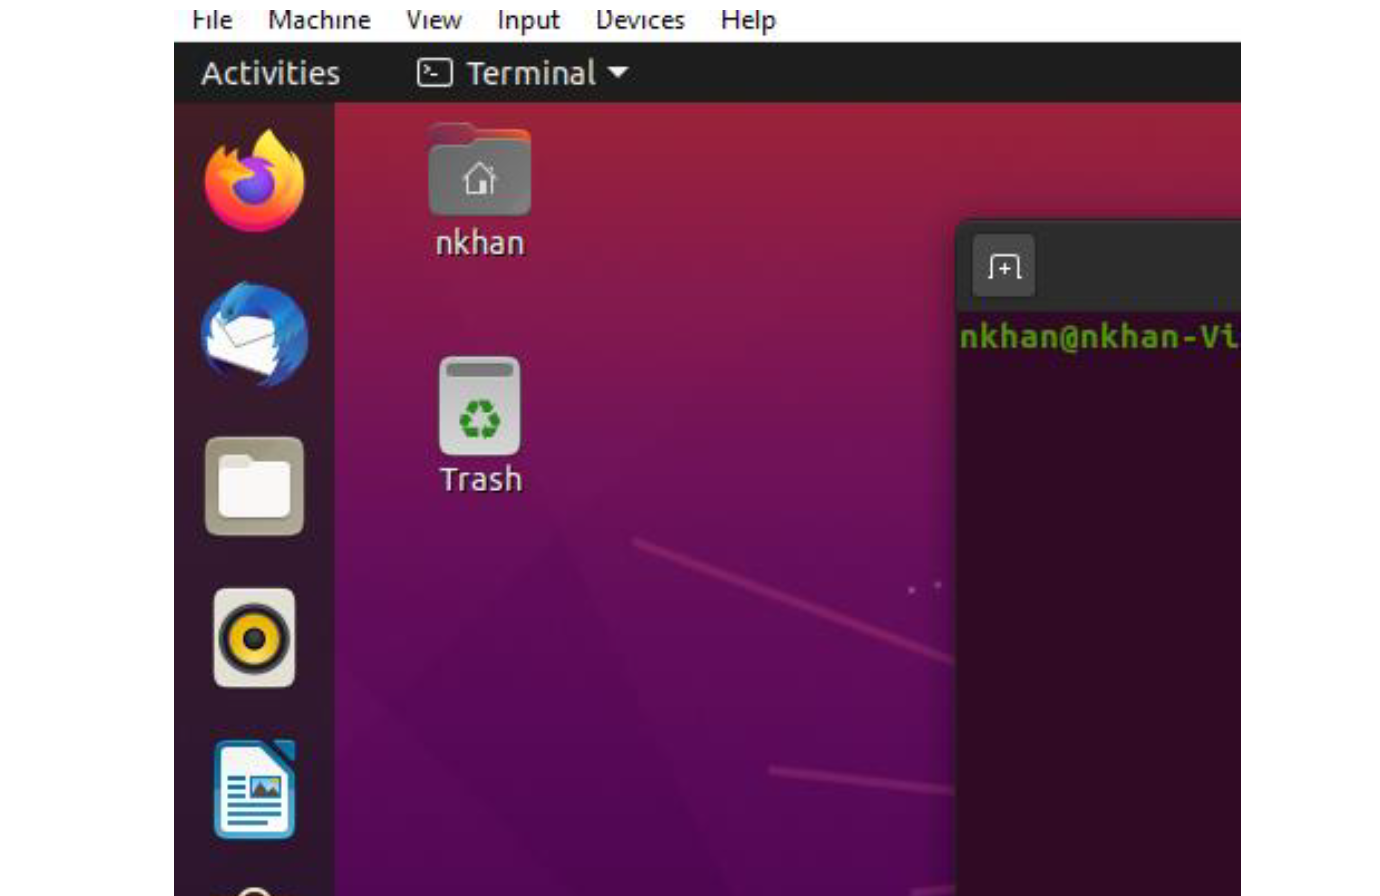Click the nkhan@nkhan prompt text in Terminal
1380x896 pixels.
(x=1099, y=336)
